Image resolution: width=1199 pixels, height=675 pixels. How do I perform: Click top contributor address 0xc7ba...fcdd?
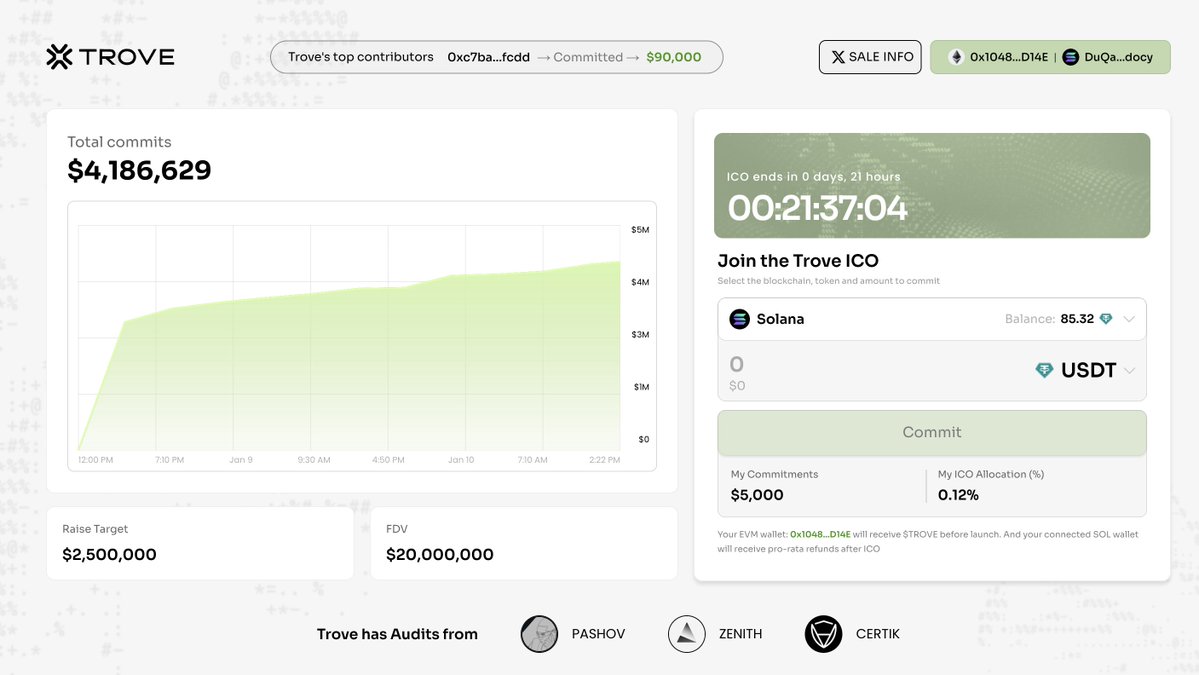[489, 57]
